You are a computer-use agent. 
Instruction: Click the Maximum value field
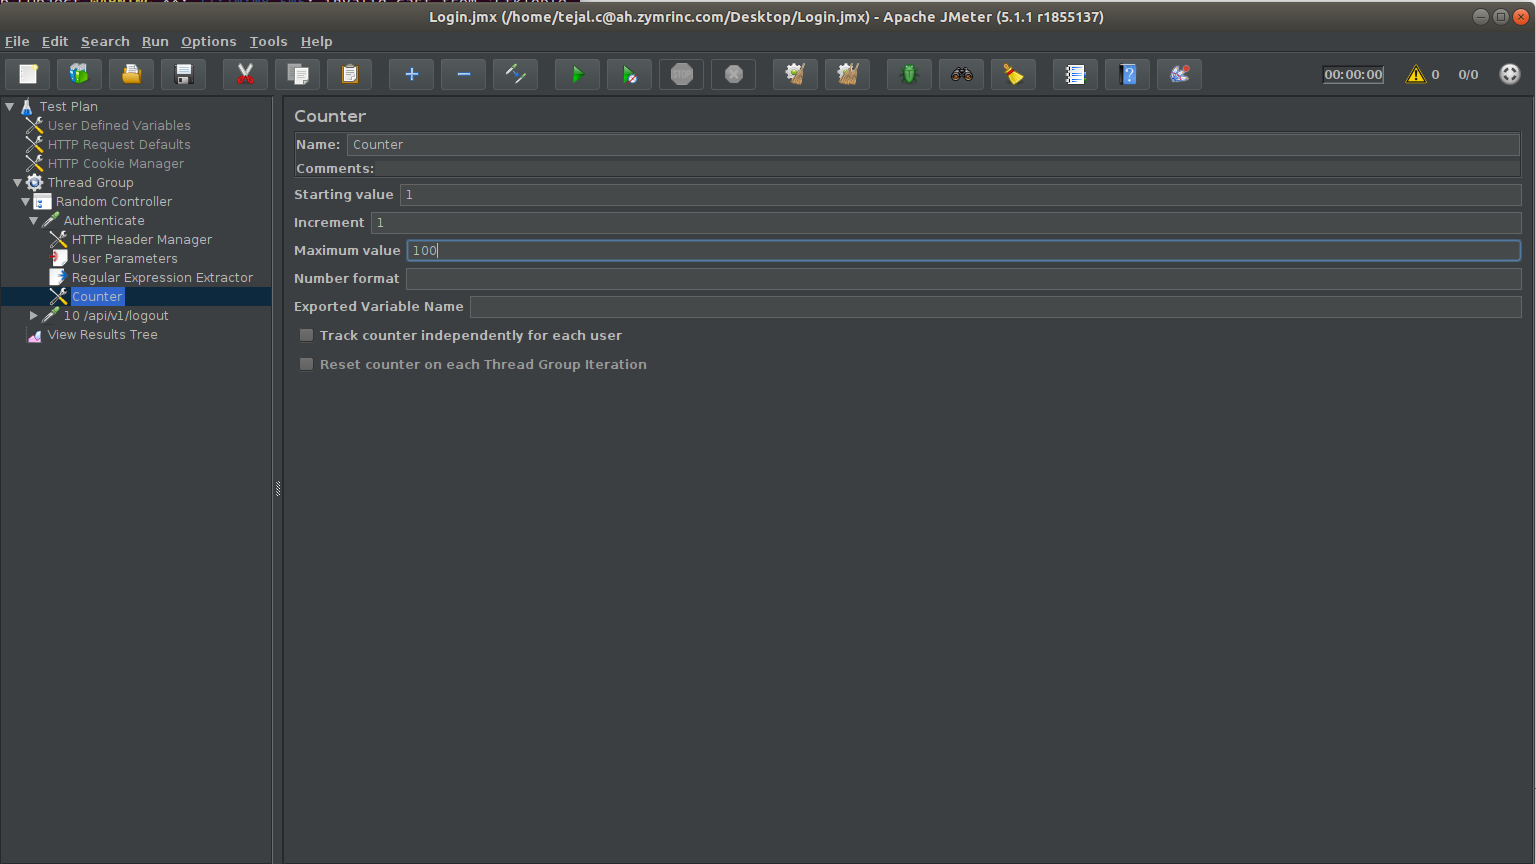963,250
